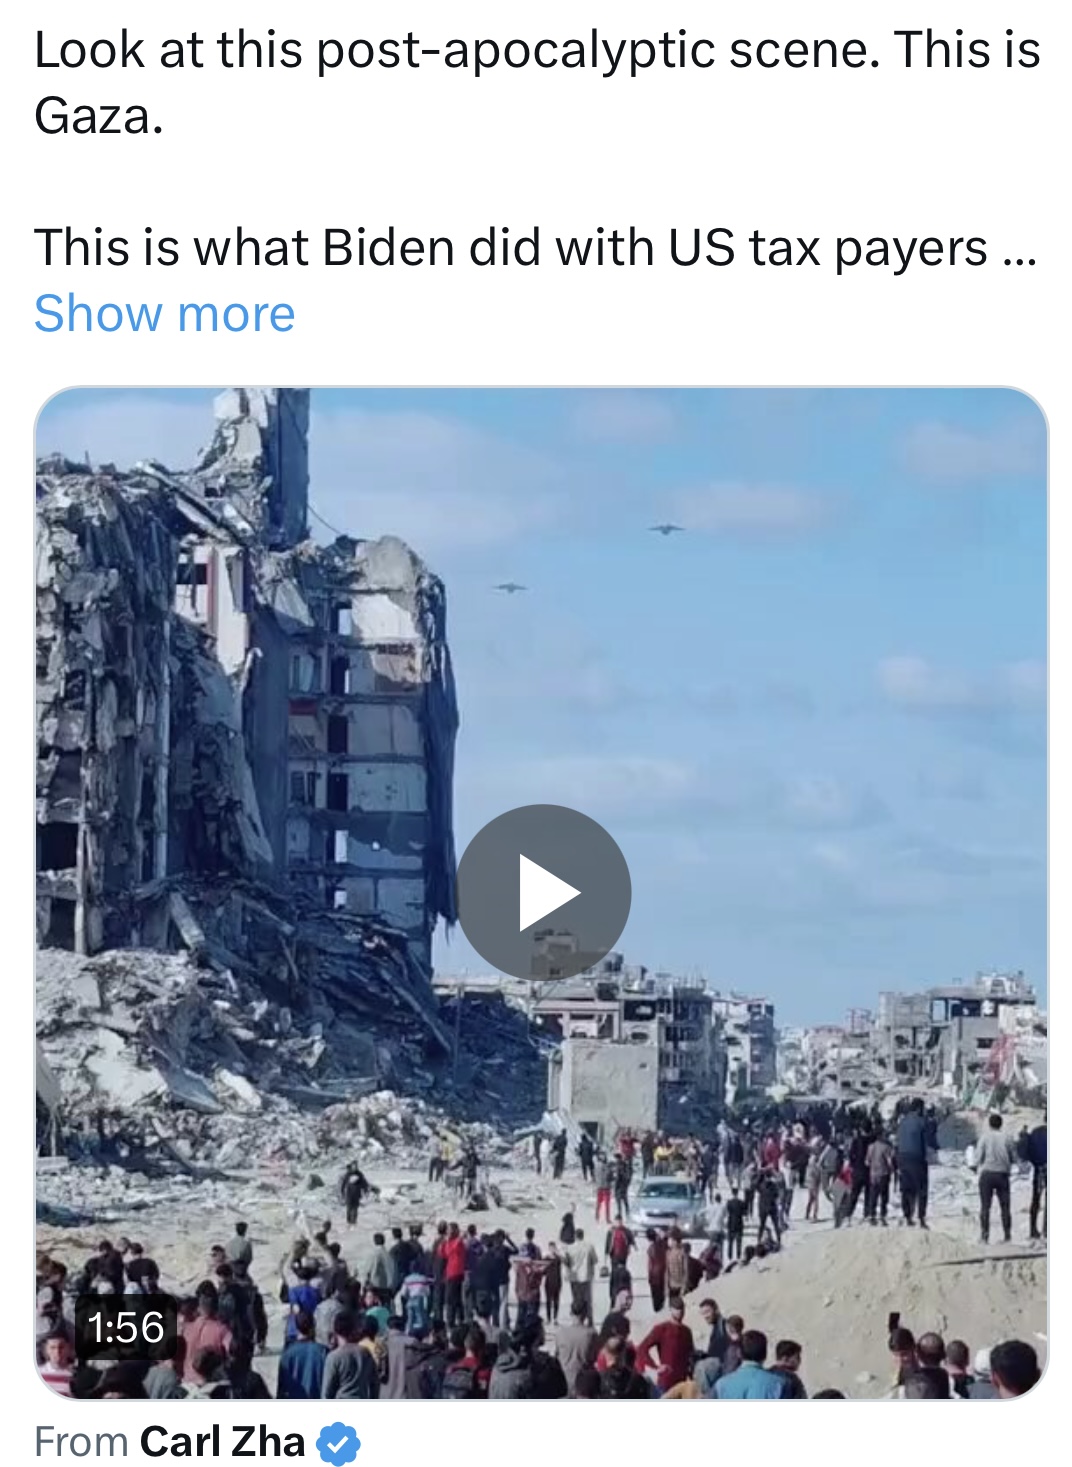Click the 'From' attribution label
This screenshot has width=1072, height=1467.
pyautogui.click(x=81, y=1442)
